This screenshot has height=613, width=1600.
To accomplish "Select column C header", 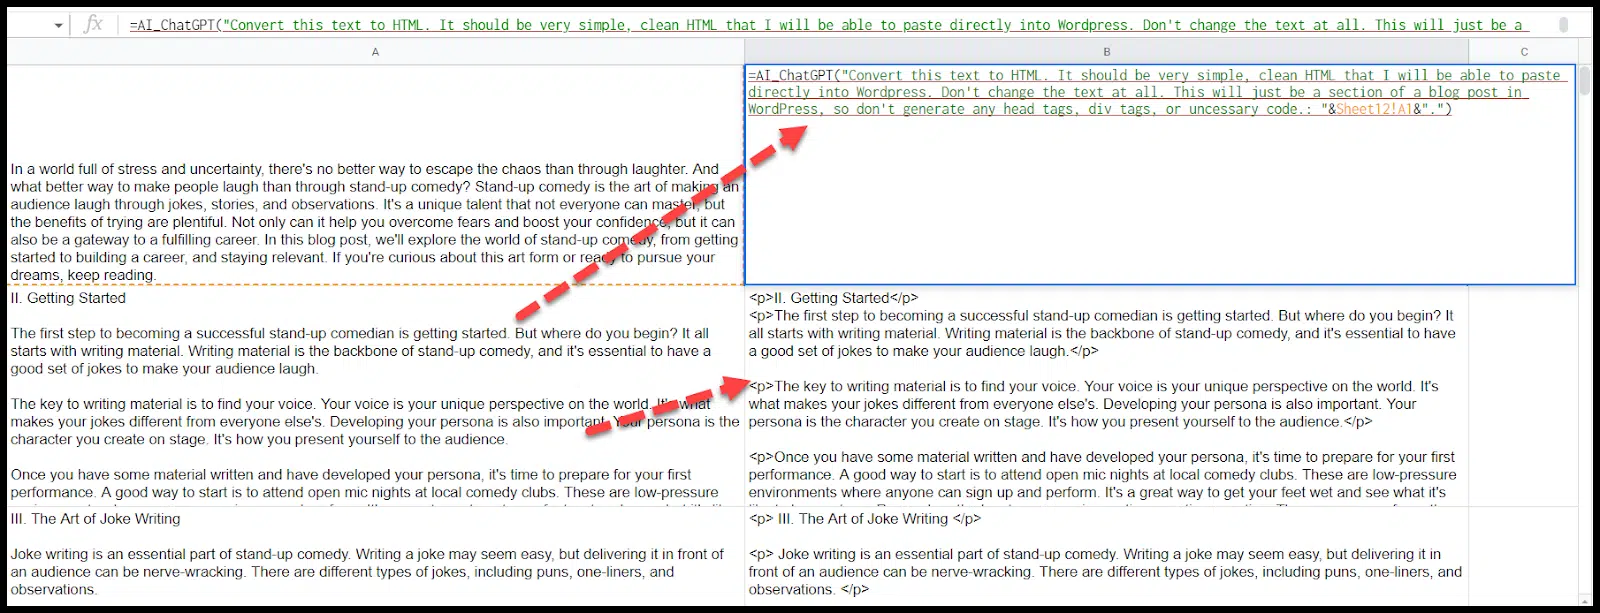I will pos(1524,51).
